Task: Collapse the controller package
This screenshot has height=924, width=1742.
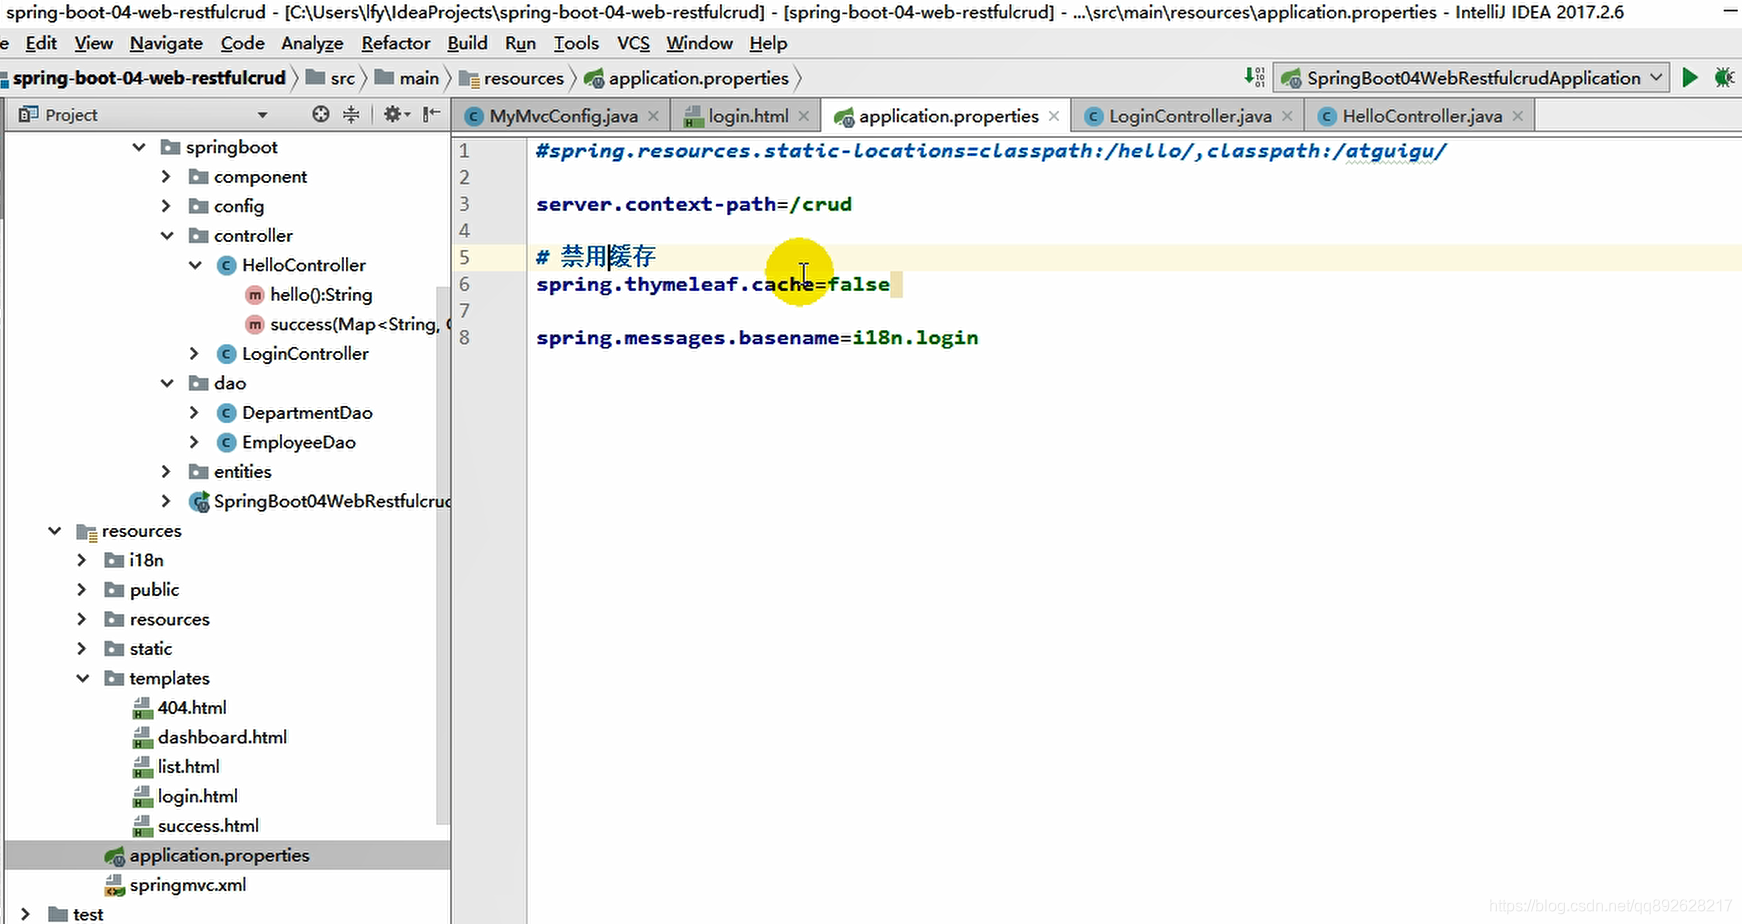Action: 167,236
